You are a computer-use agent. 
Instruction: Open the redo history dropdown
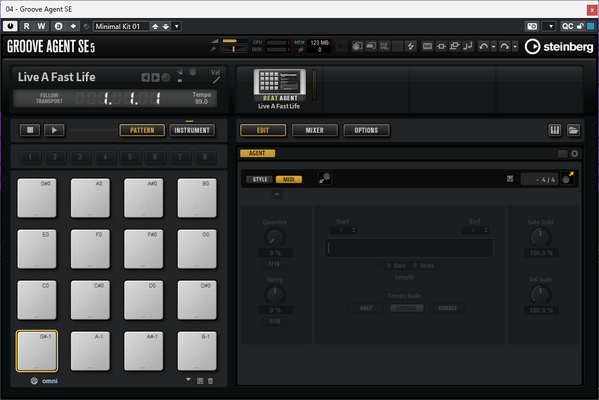[x=515, y=46]
